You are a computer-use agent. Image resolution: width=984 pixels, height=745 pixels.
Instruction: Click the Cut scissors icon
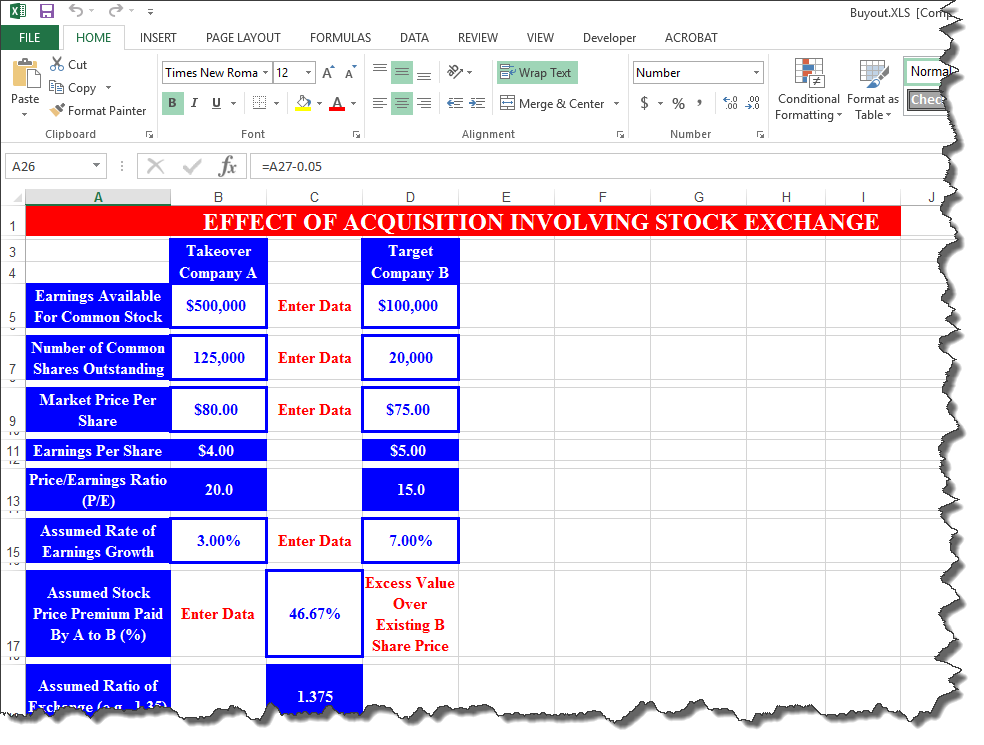coord(58,65)
